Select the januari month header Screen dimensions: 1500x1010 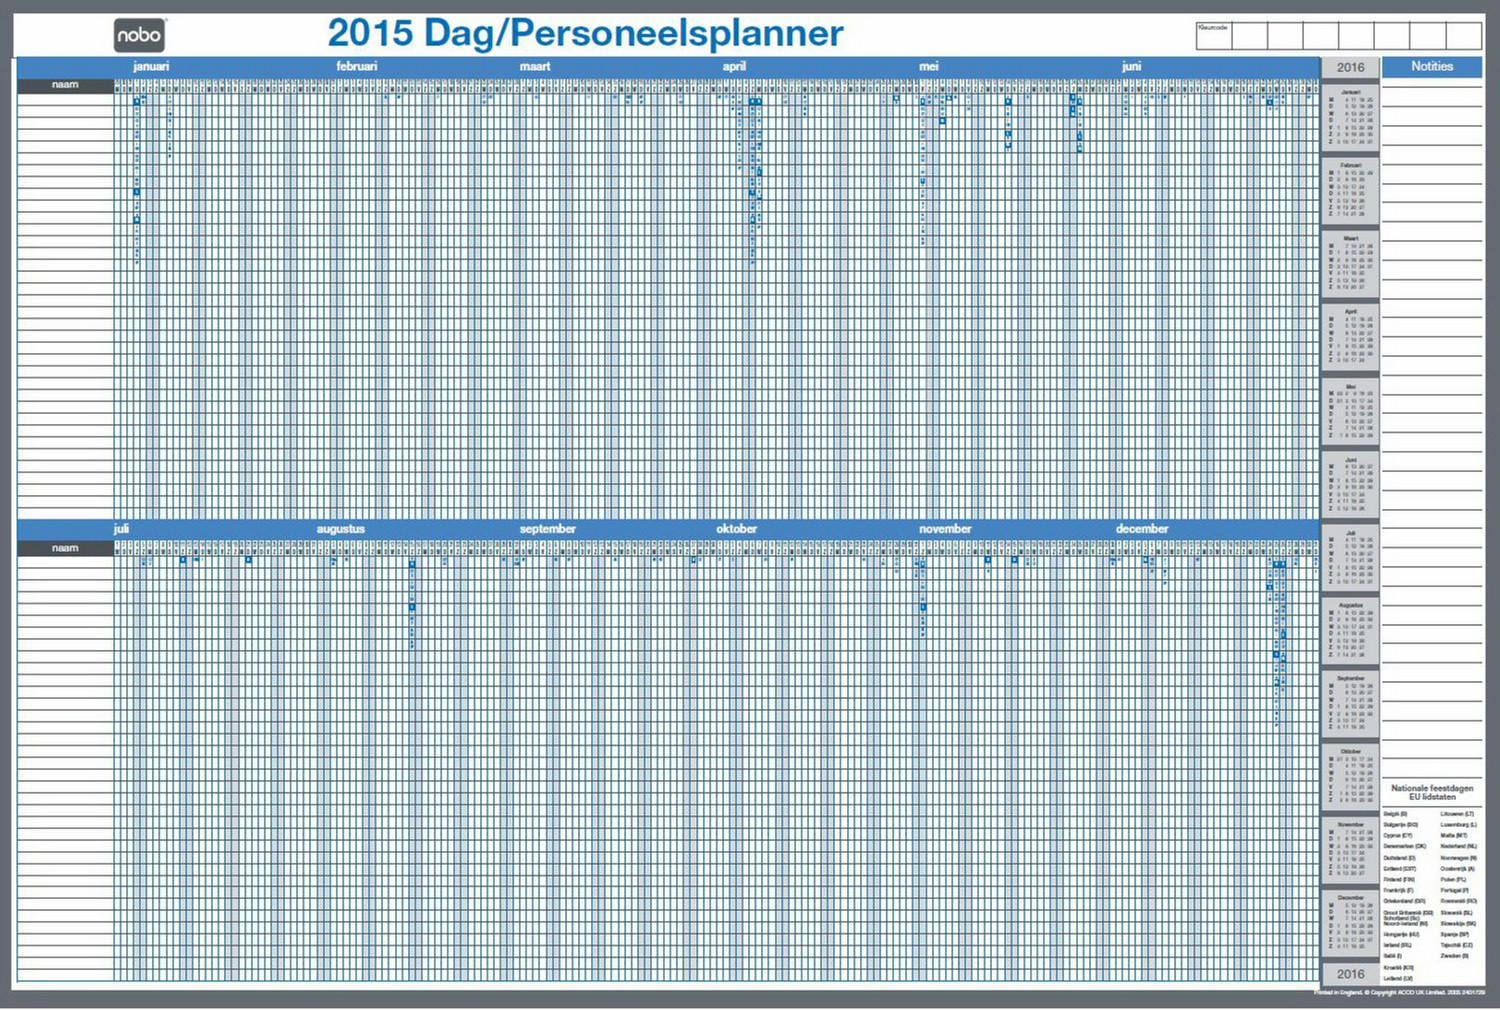click(151, 67)
